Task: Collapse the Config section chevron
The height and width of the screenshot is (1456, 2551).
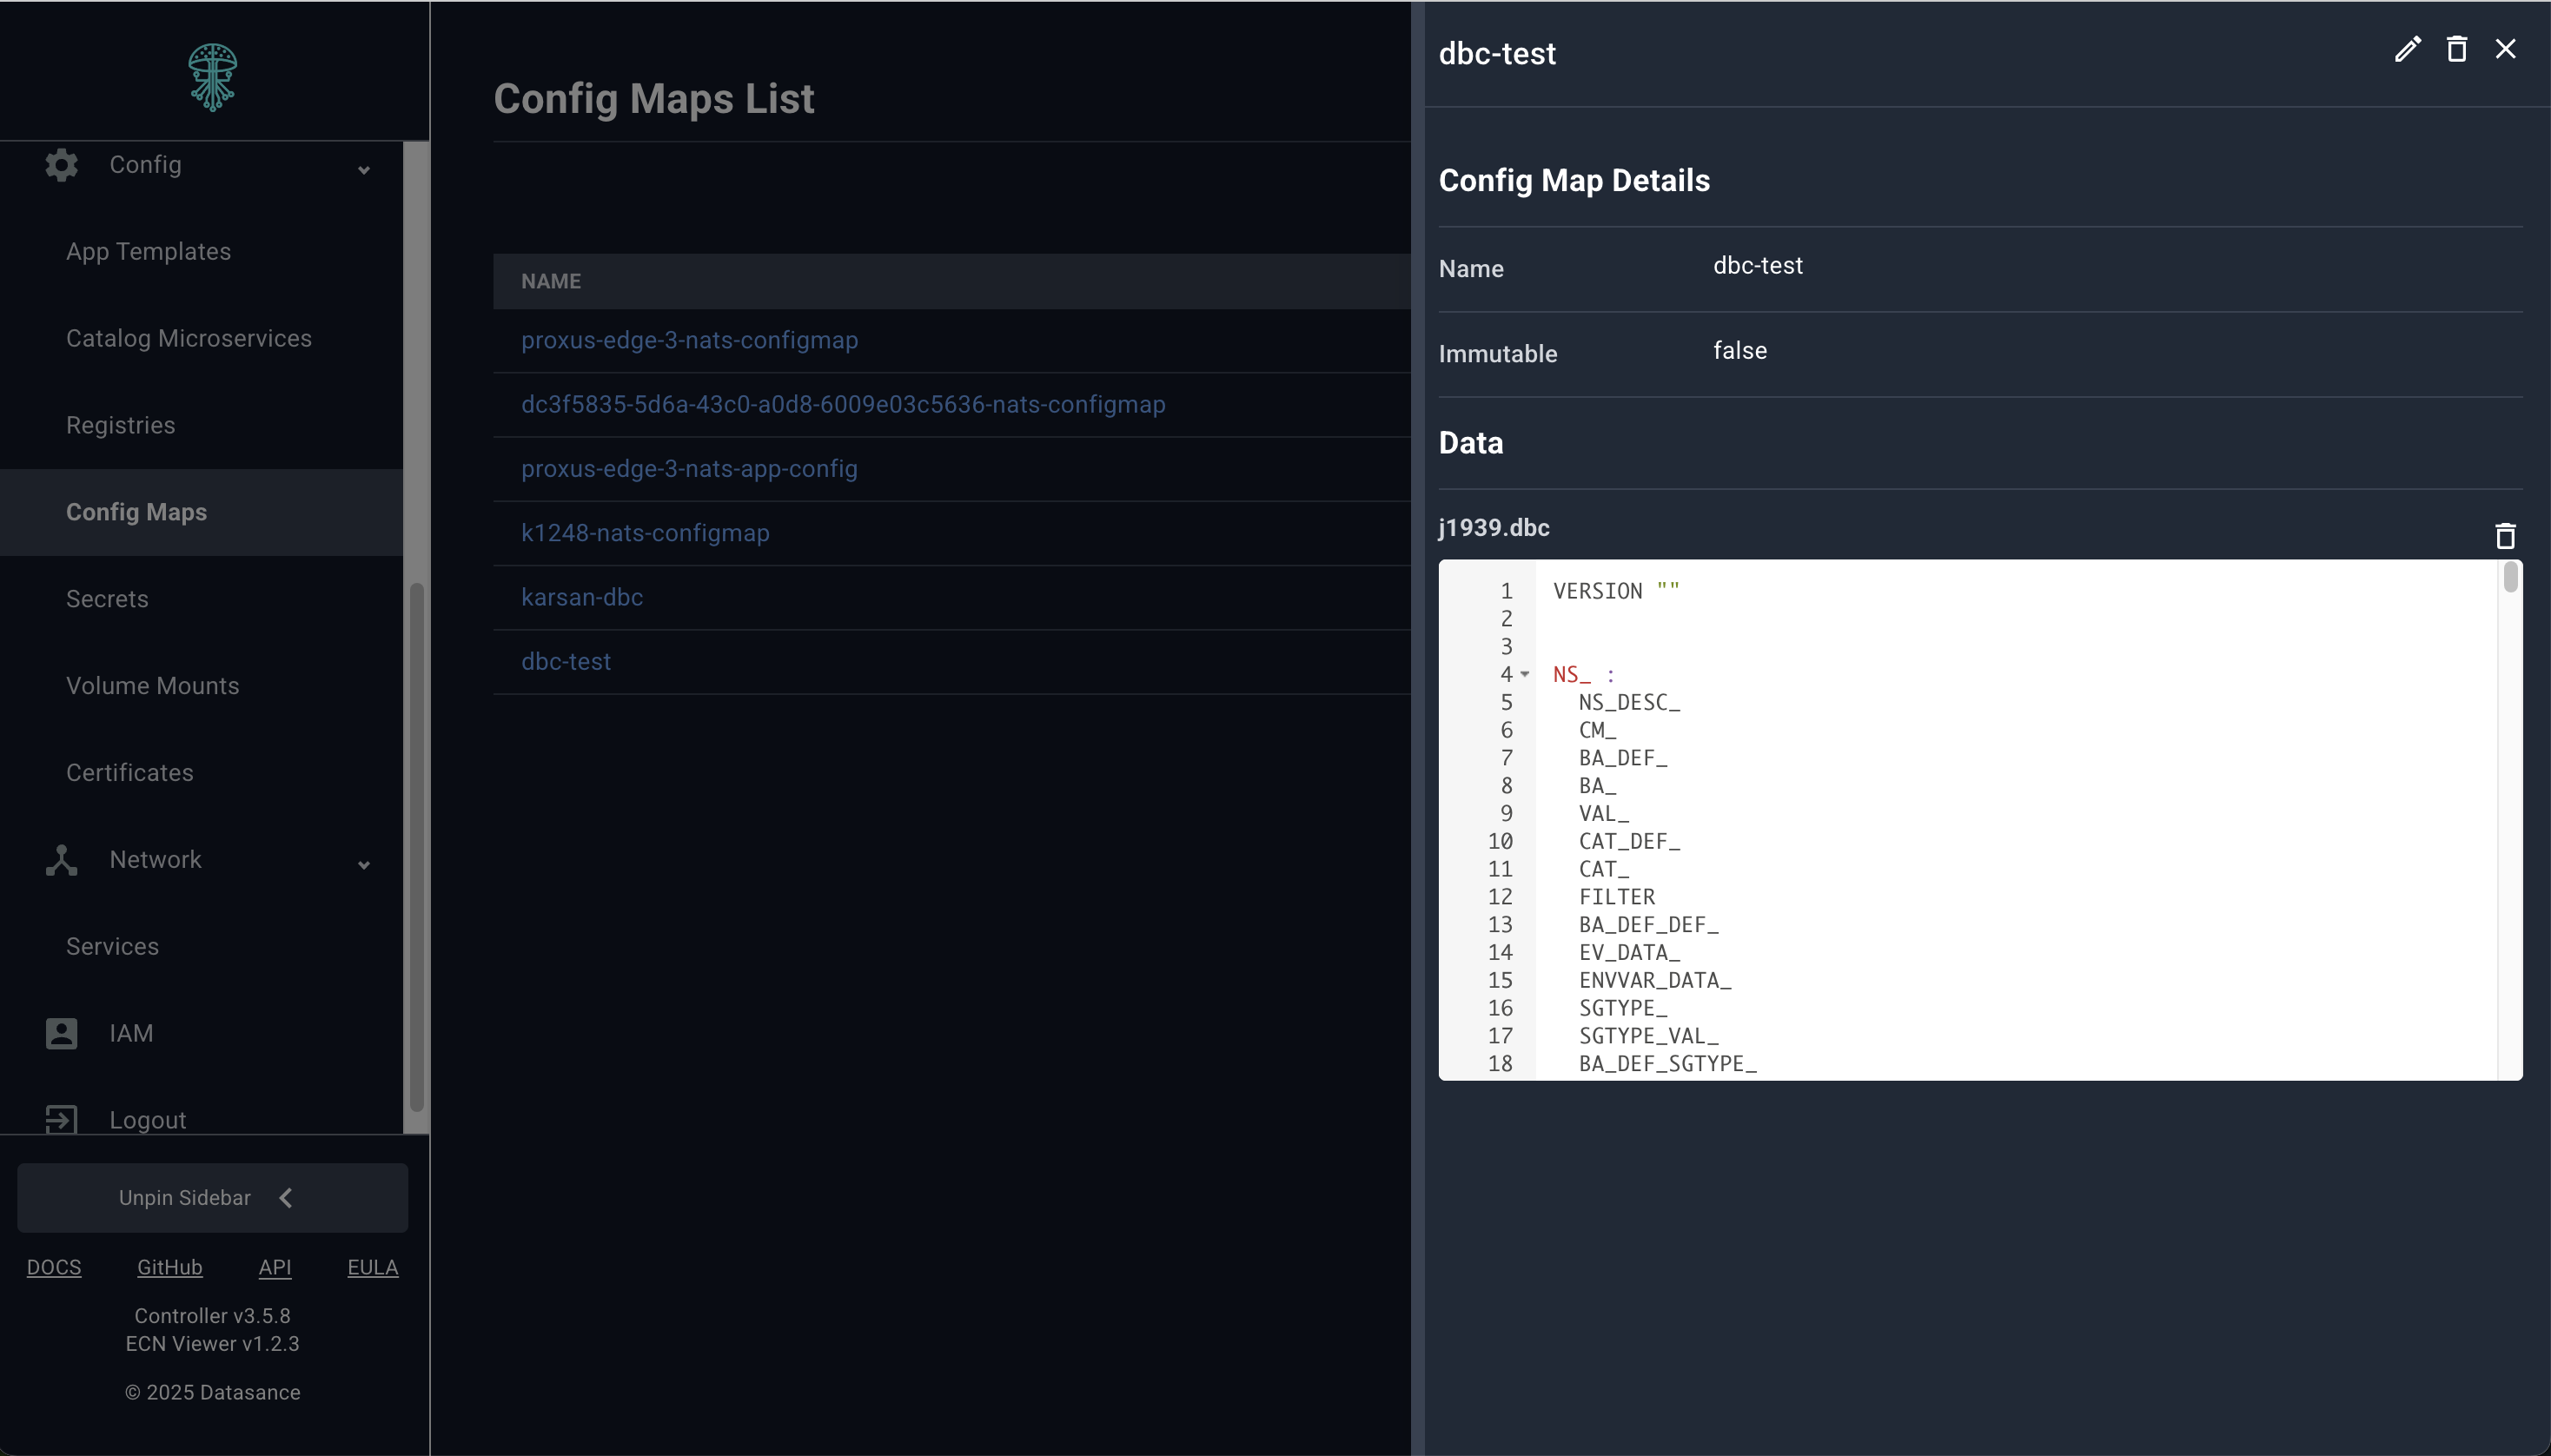Action: [x=364, y=170]
